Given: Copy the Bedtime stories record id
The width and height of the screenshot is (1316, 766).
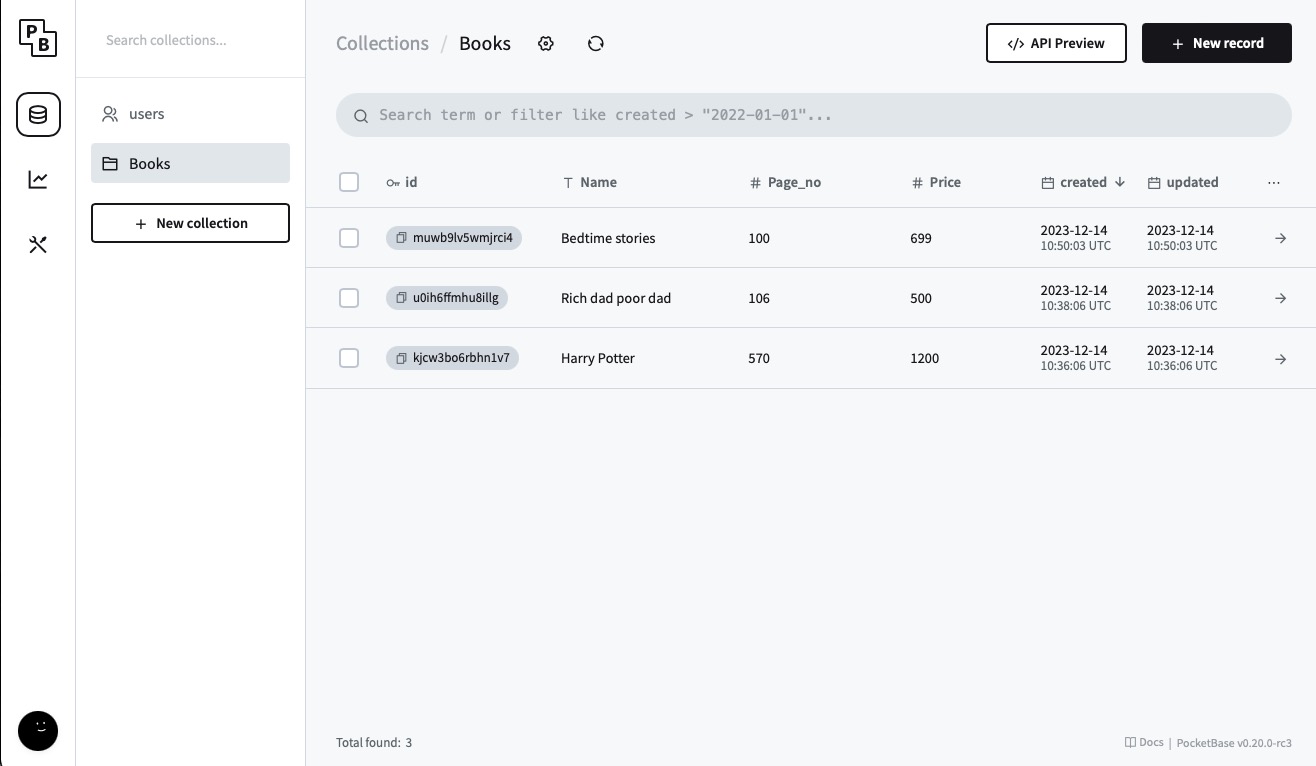Looking at the screenshot, I should [402, 238].
